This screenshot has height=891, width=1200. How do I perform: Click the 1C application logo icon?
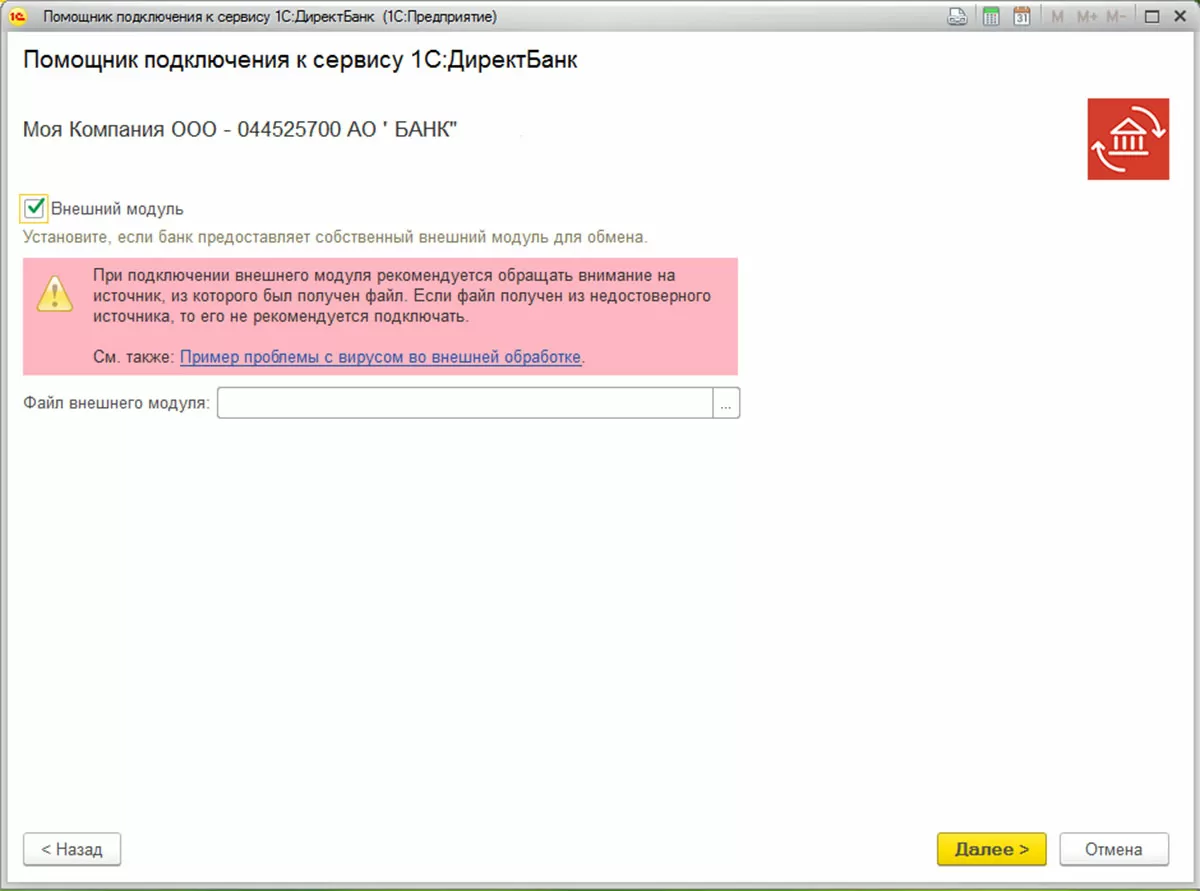coord(17,17)
